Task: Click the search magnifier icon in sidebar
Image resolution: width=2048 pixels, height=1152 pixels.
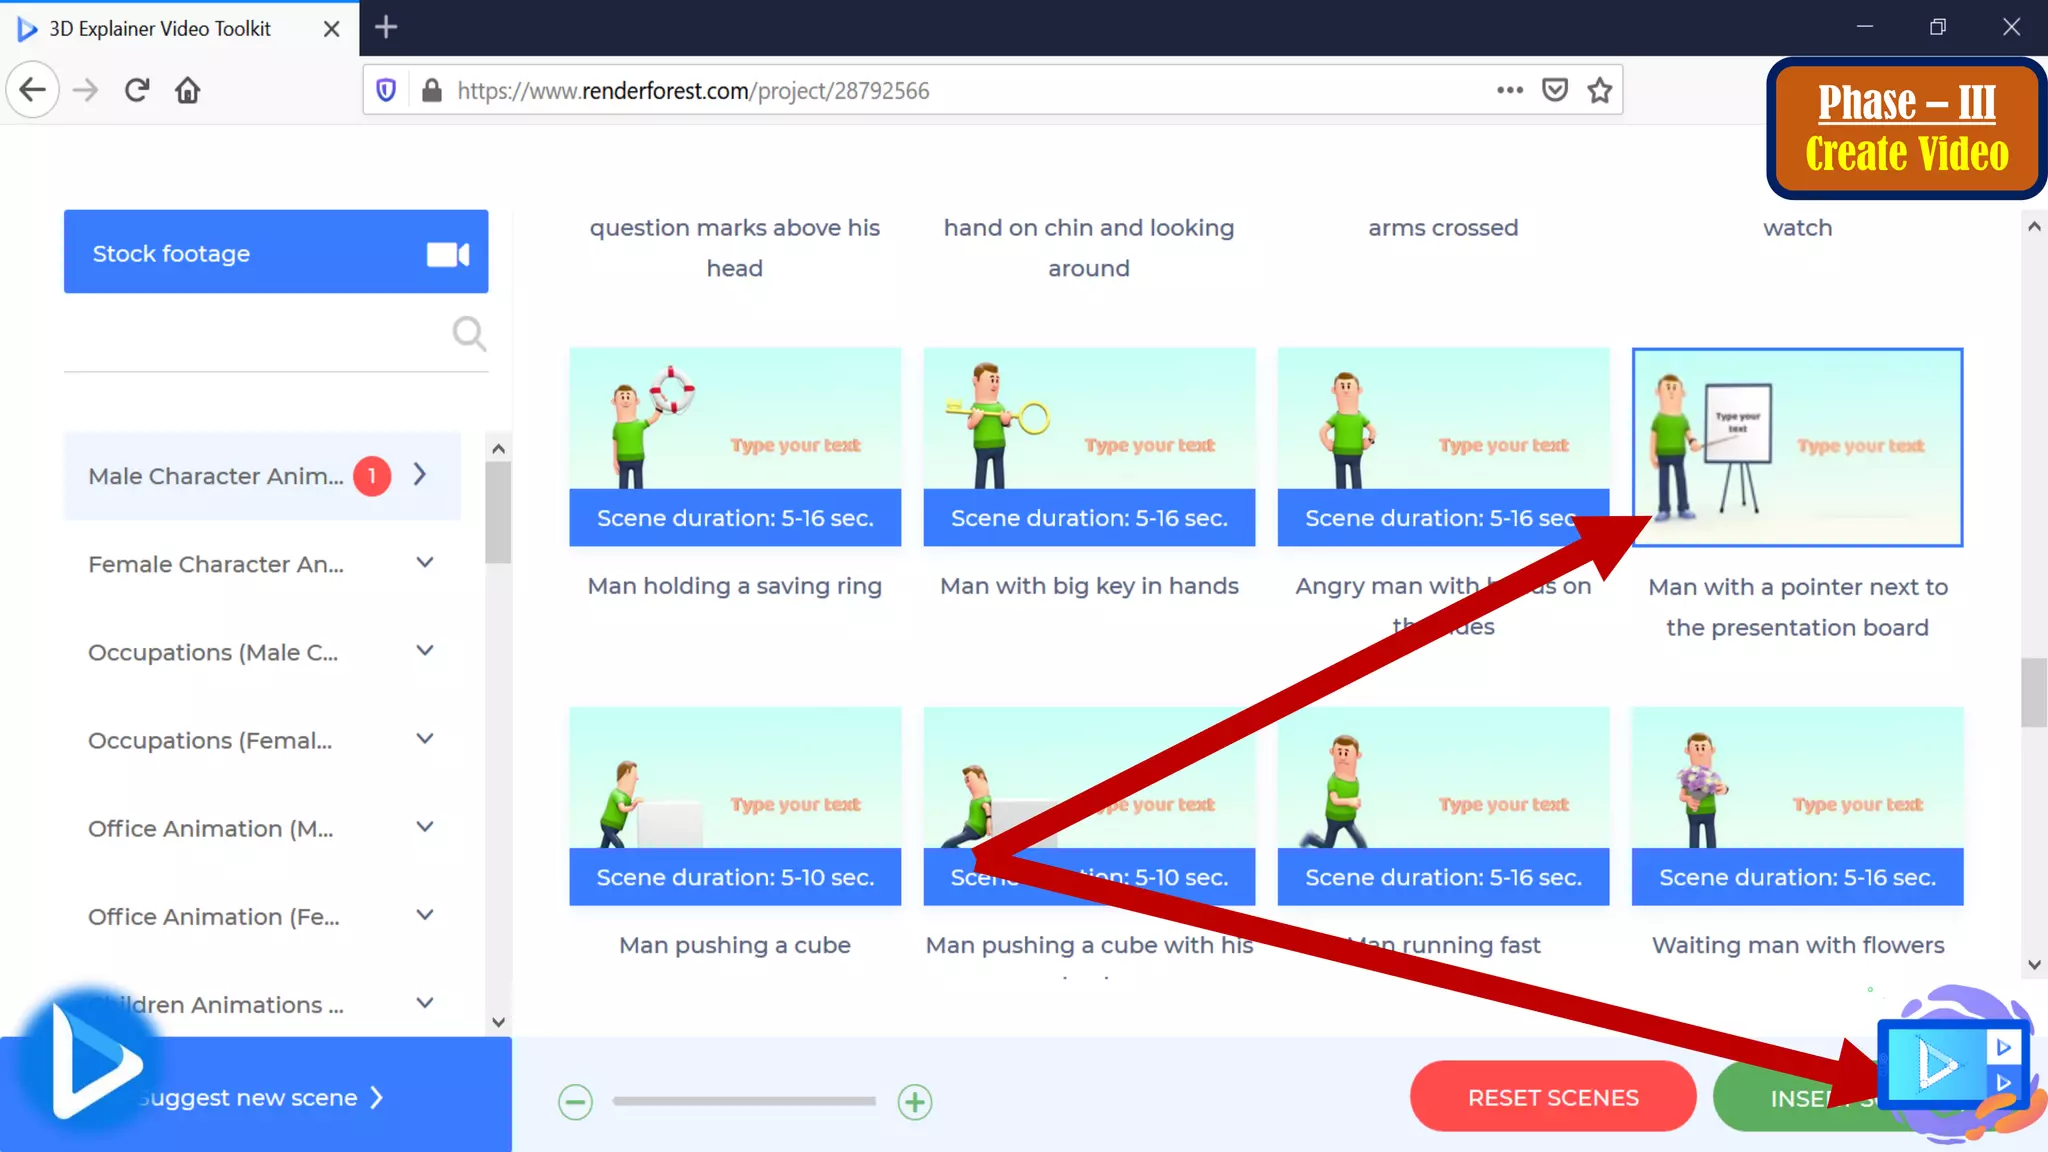Action: [x=469, y=333]
